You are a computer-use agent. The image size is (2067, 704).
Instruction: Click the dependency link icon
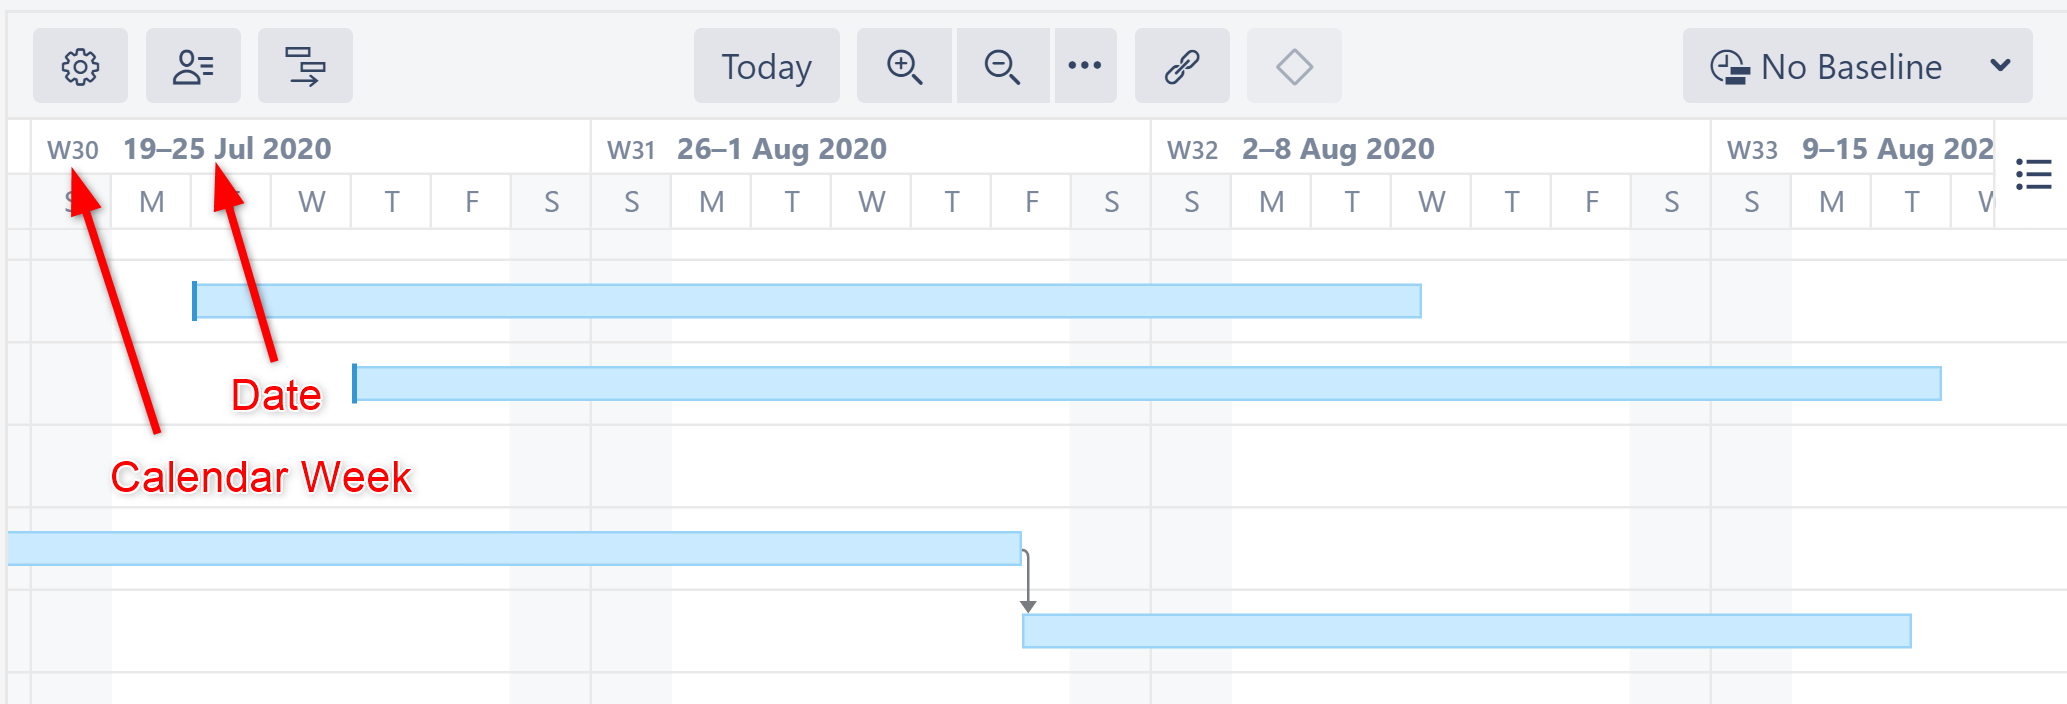[x=1181, y=66]
